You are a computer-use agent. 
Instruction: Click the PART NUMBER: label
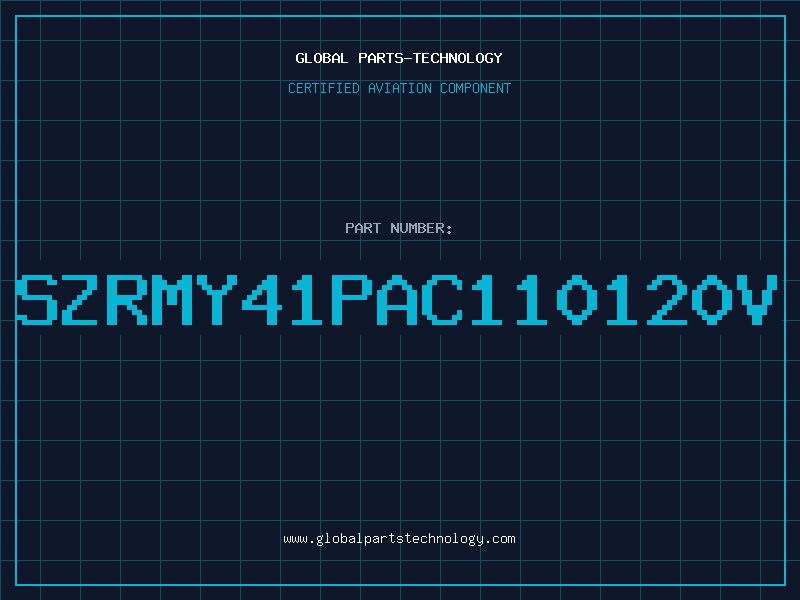coord(398,228)
